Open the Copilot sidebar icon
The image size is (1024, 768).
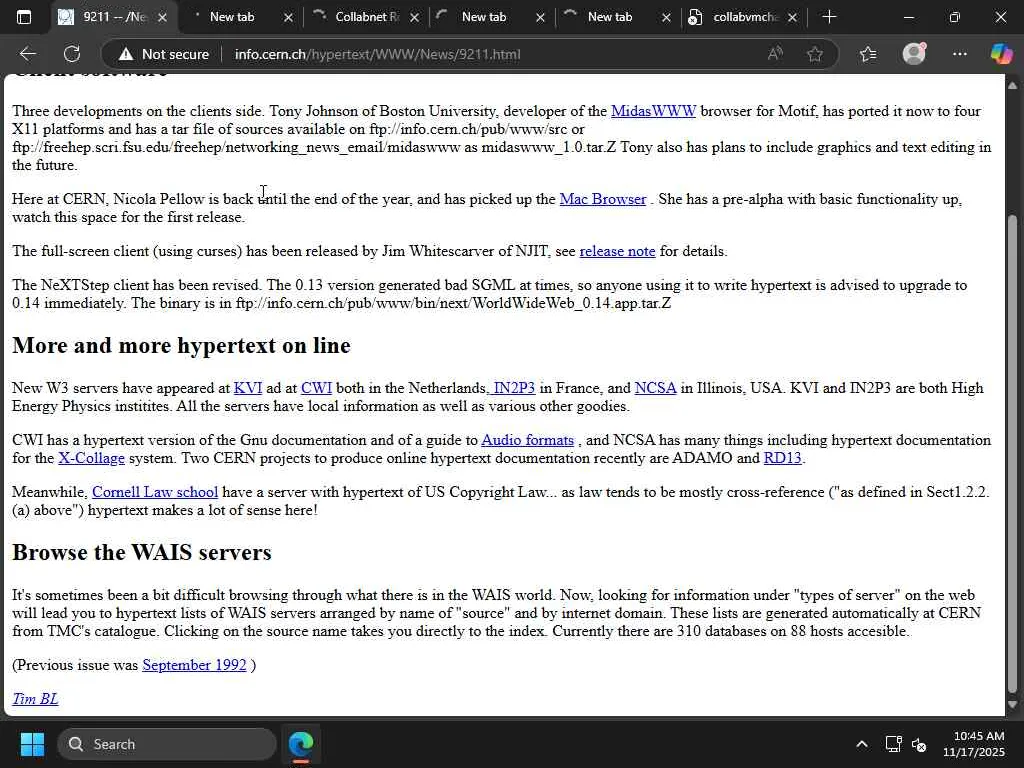coord(1000,54)
